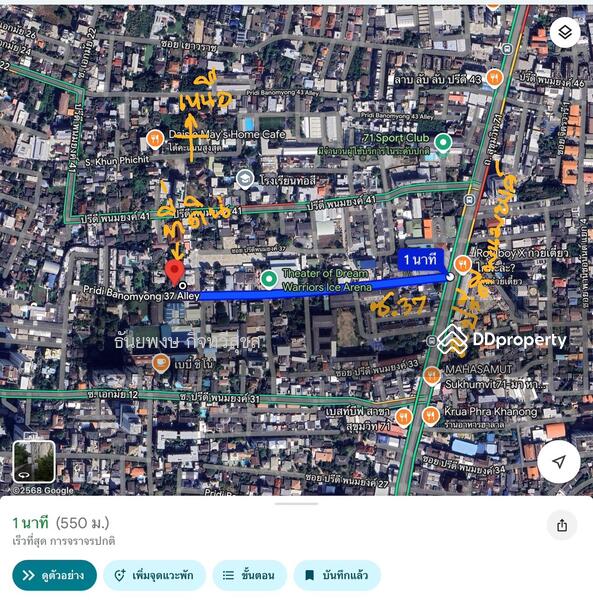Screen dimensions: 593x600
Task: Select the red destination pin
Action: [174, 272]
